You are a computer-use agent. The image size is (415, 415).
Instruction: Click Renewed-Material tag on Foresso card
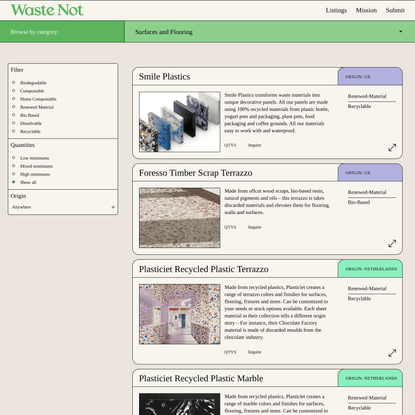point(367,192)
